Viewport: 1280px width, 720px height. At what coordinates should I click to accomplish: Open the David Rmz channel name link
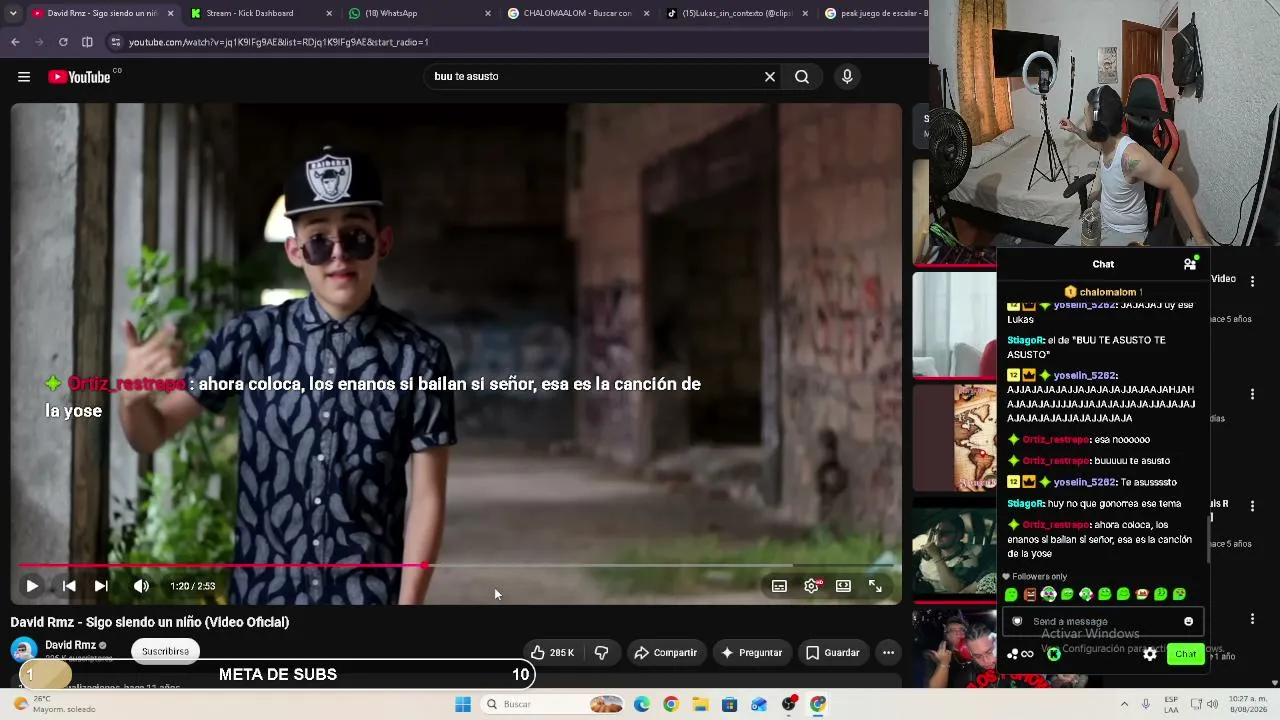(x=71, y=645)
